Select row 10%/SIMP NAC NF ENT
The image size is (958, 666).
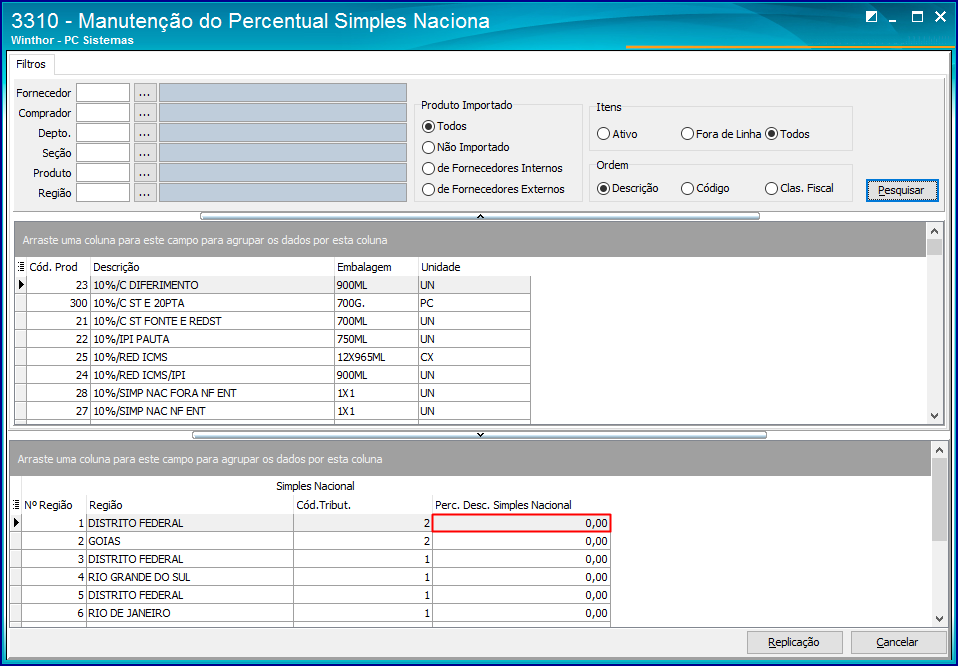[272, 411]
